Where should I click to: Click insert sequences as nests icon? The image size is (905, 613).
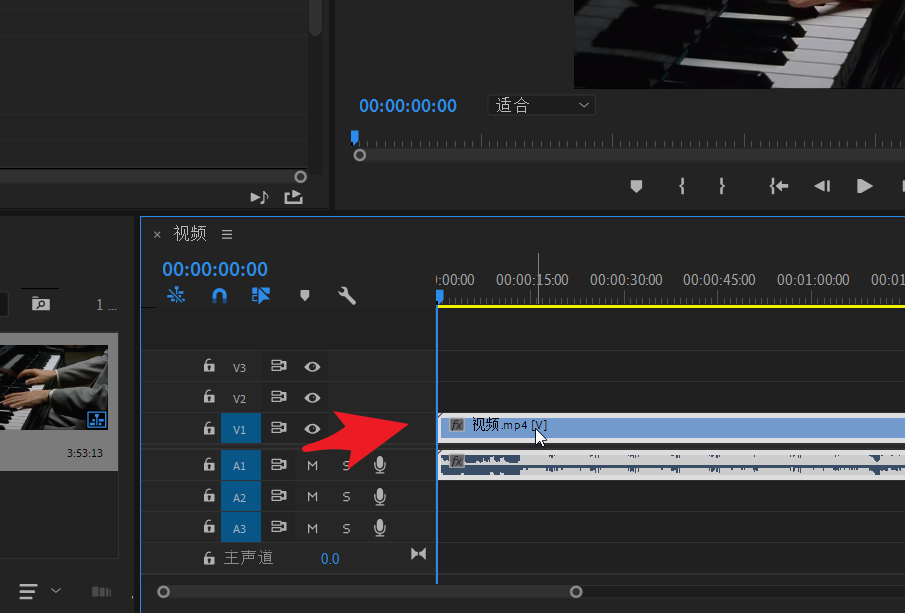[x=176, y=296]
